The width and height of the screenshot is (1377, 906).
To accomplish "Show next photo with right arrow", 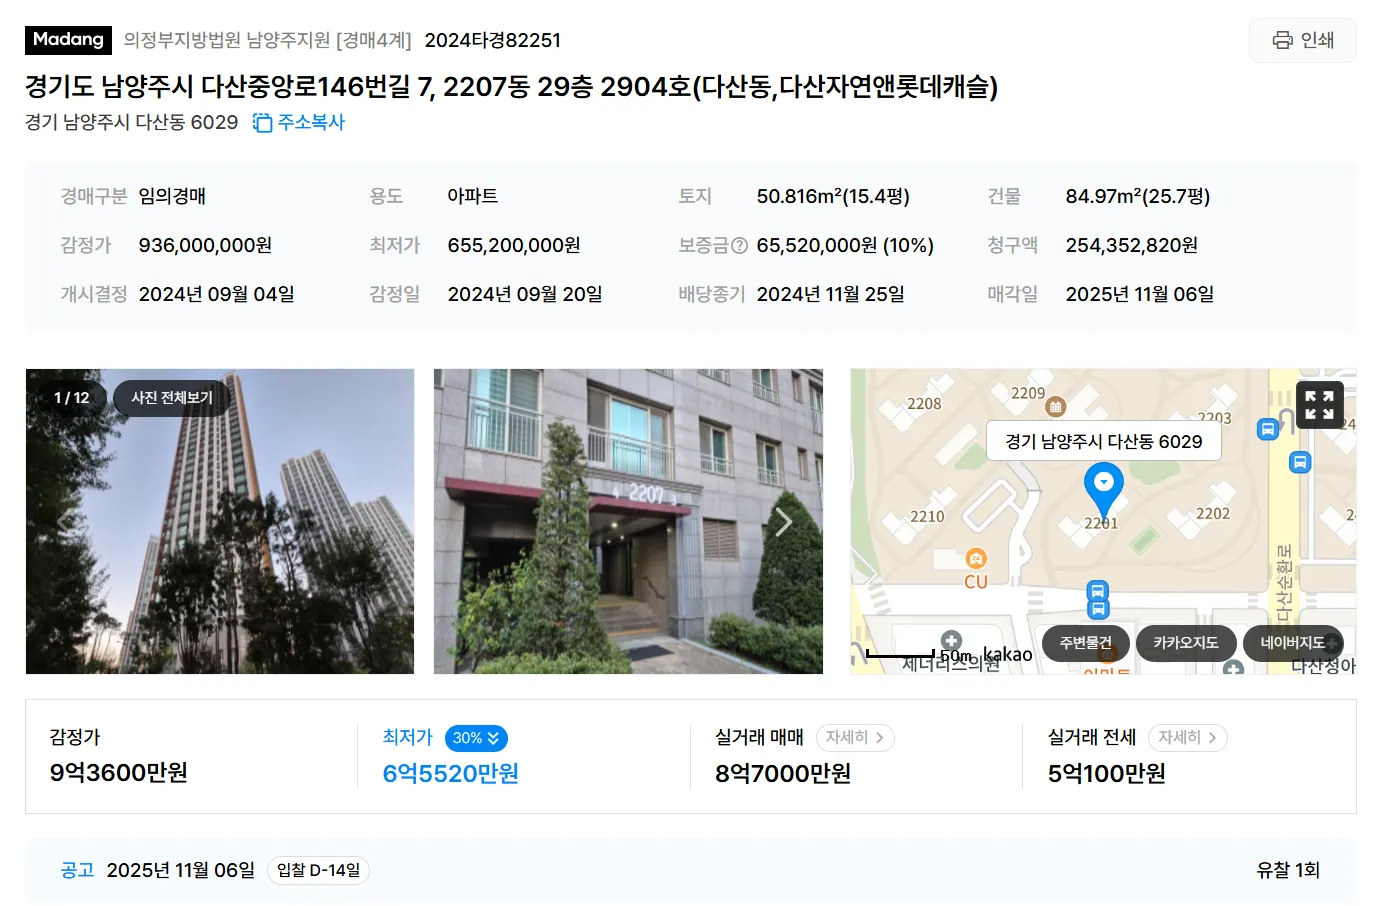I will tap(784, 521).
